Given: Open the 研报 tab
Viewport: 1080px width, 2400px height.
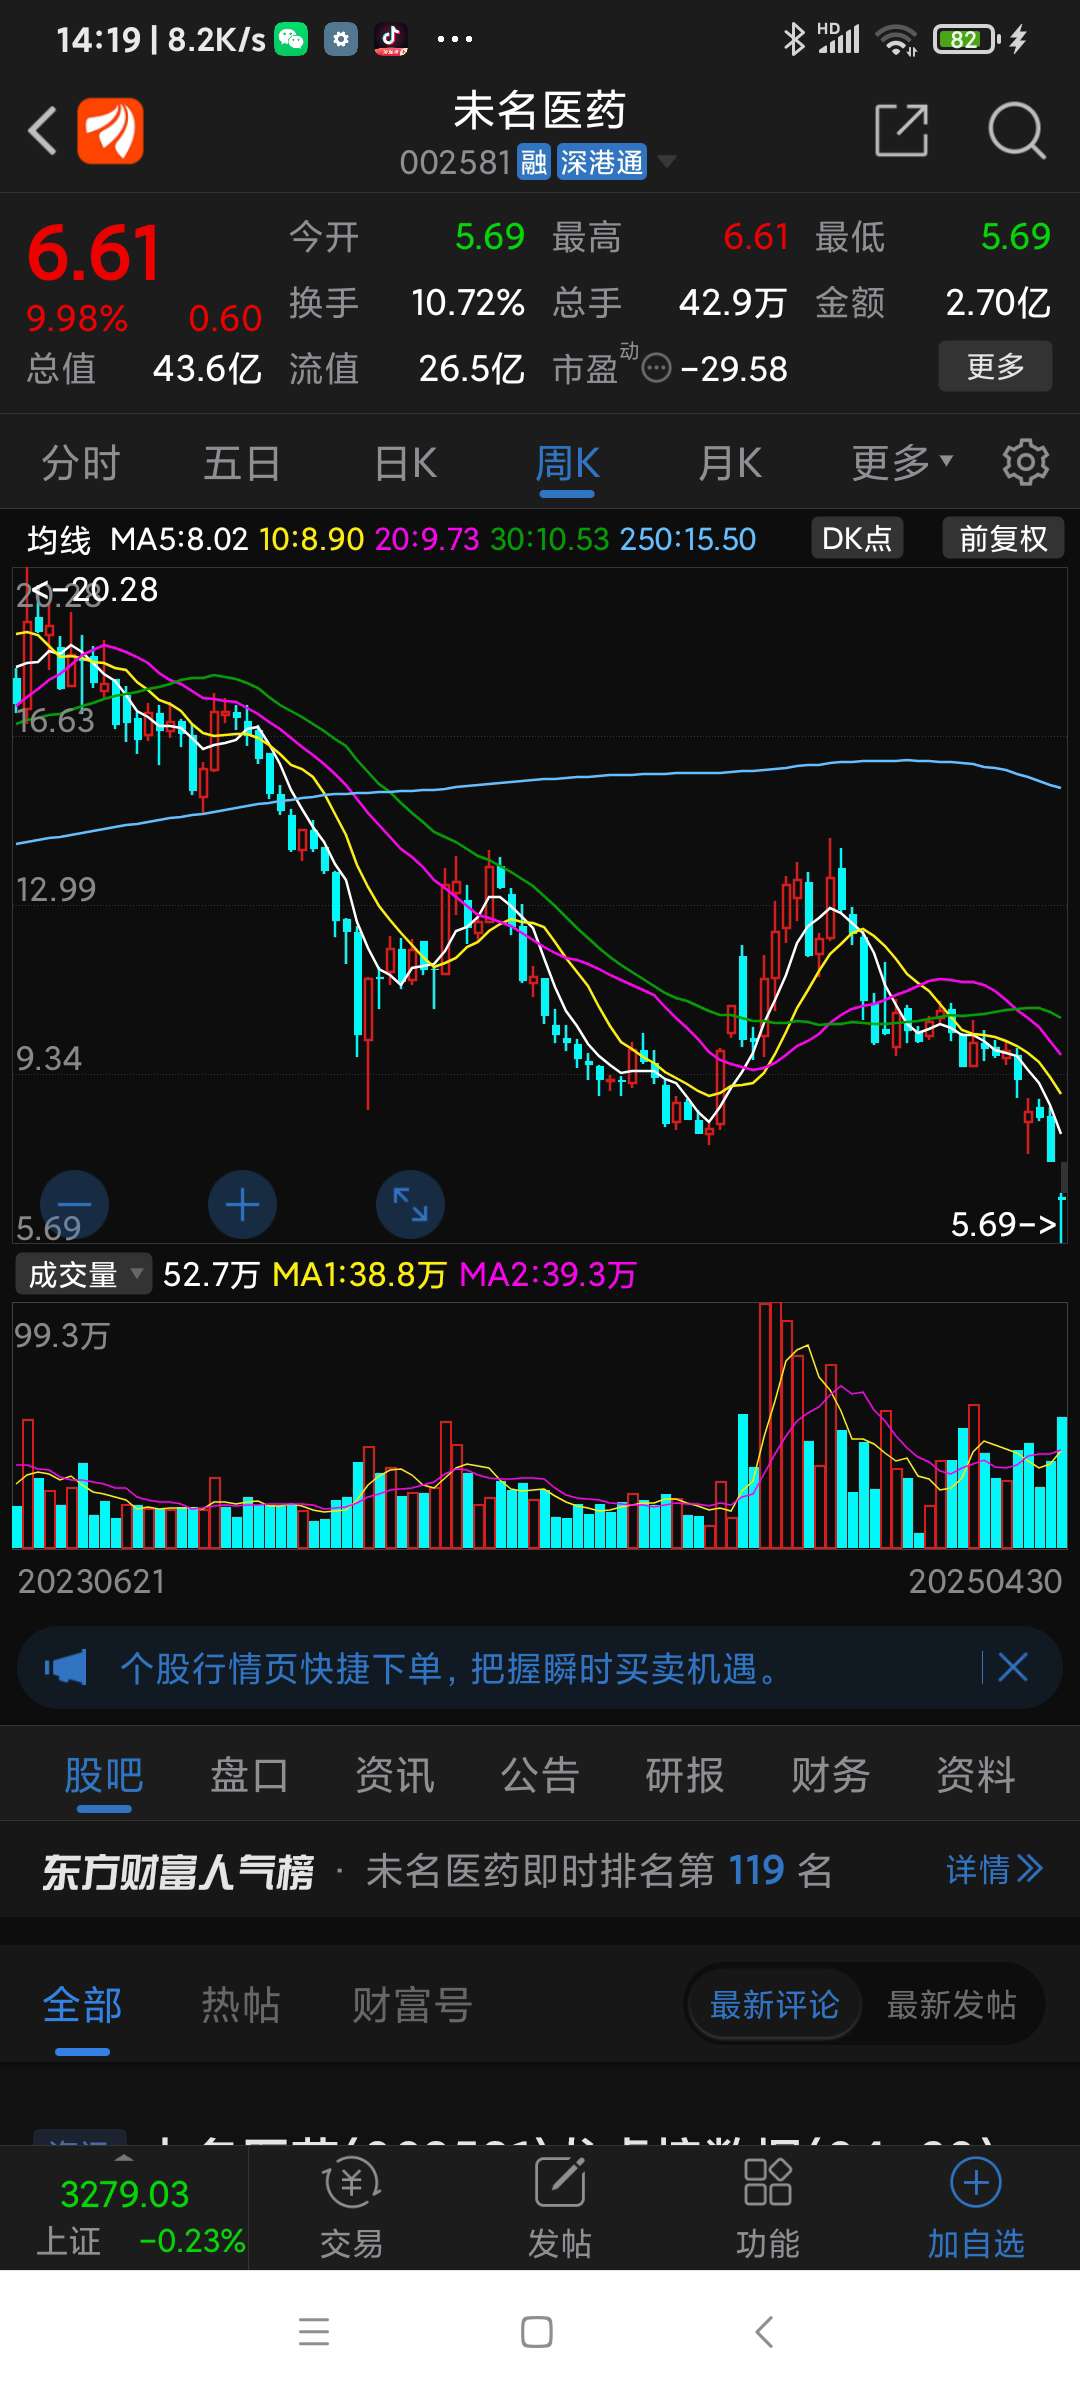Looking at the screenshot, I should coord(685,1776).
